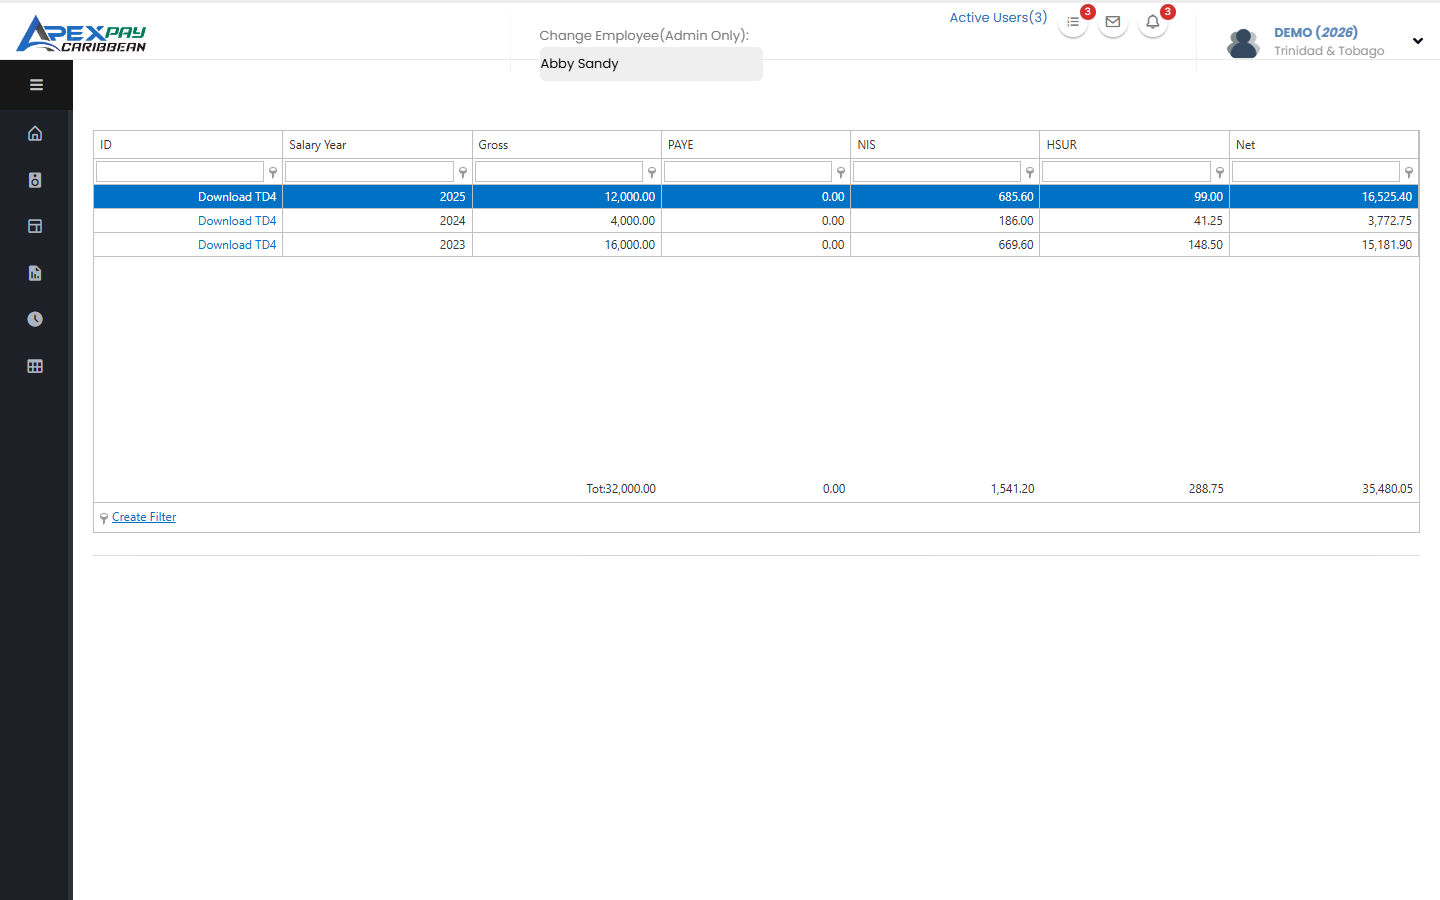Click the 16,000.00 gross amount cell
The image size is (1440, 900).
pyautogui.click(x=567, y=245)
